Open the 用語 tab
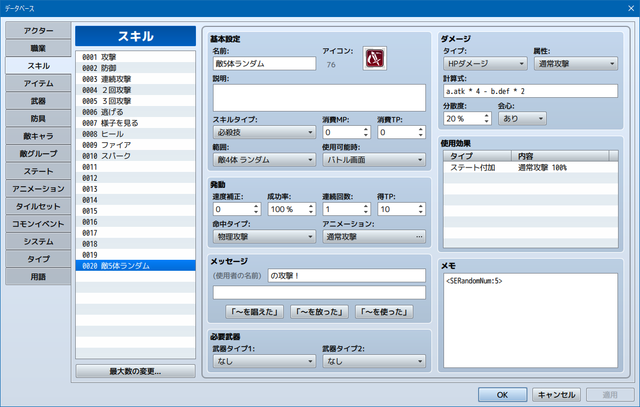The height and width of the screenshot is (407, 640). coord(38,277)
